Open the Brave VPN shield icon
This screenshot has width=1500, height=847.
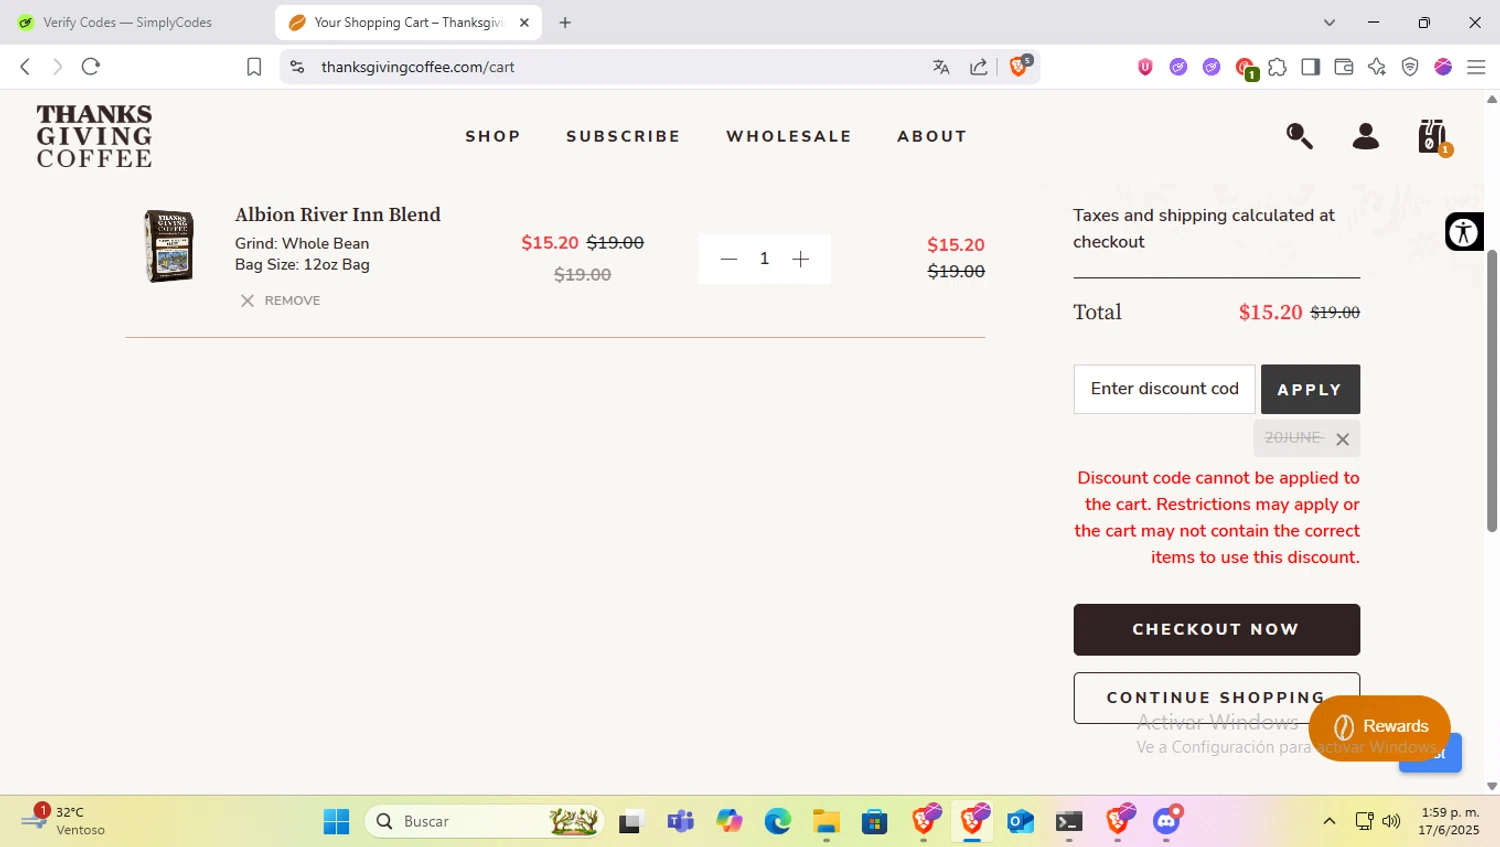pyautogui.click(x=1410, y=67)
